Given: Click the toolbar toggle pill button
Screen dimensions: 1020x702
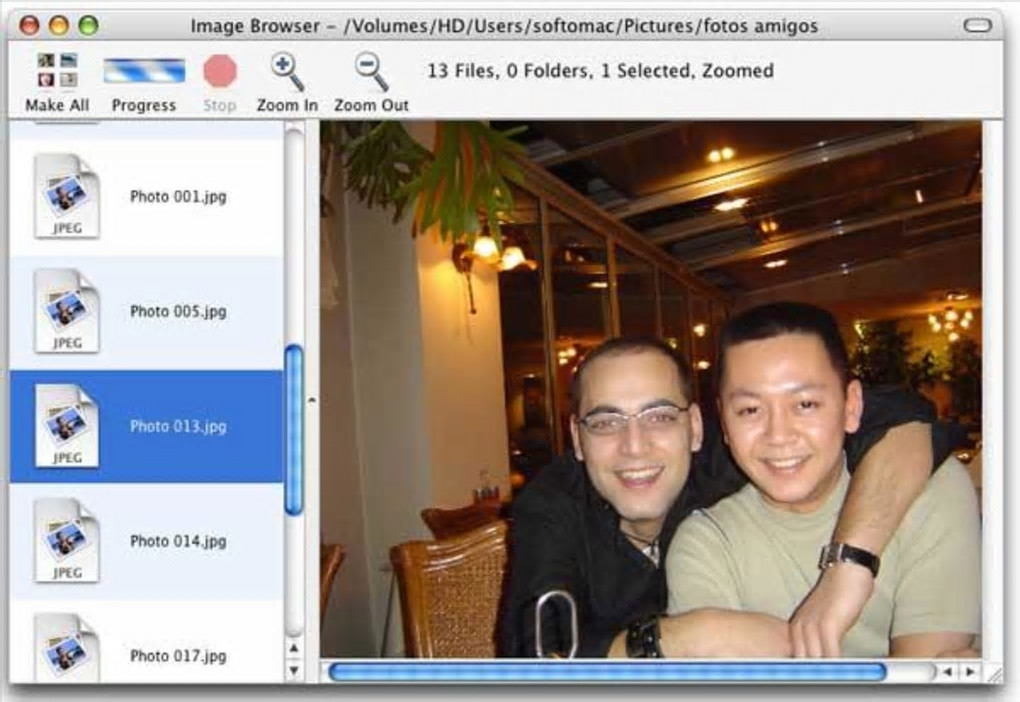Looking at the screenshot, I should tap(977, 25).
